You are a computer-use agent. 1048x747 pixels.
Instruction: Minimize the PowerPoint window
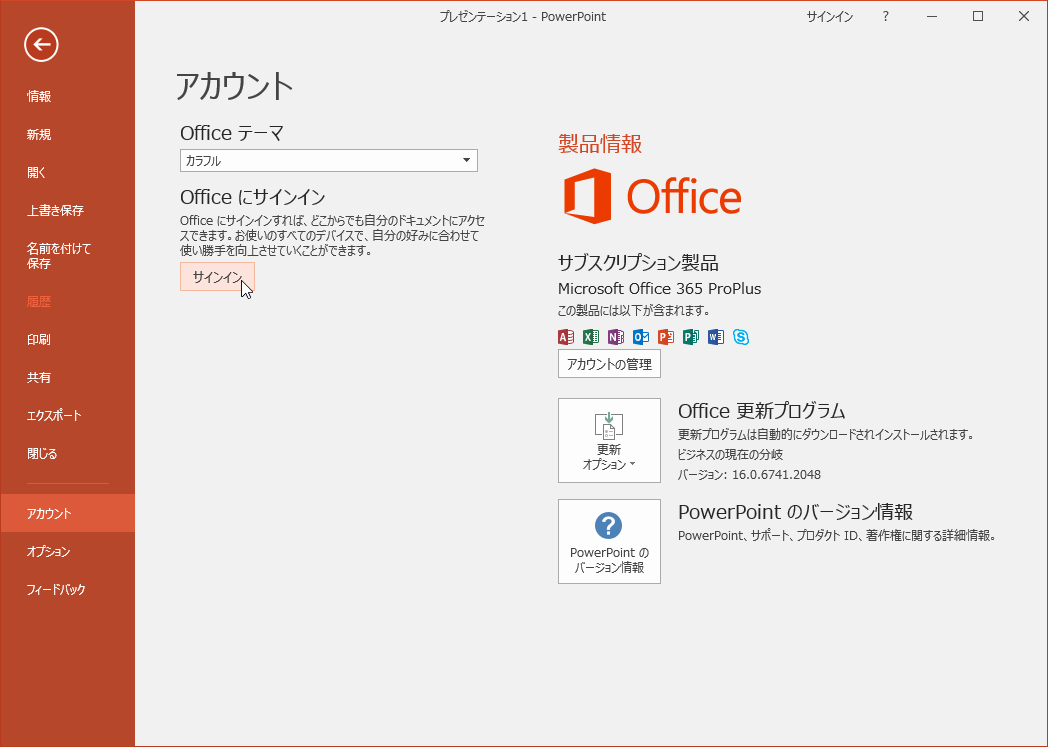coord(932,17)
